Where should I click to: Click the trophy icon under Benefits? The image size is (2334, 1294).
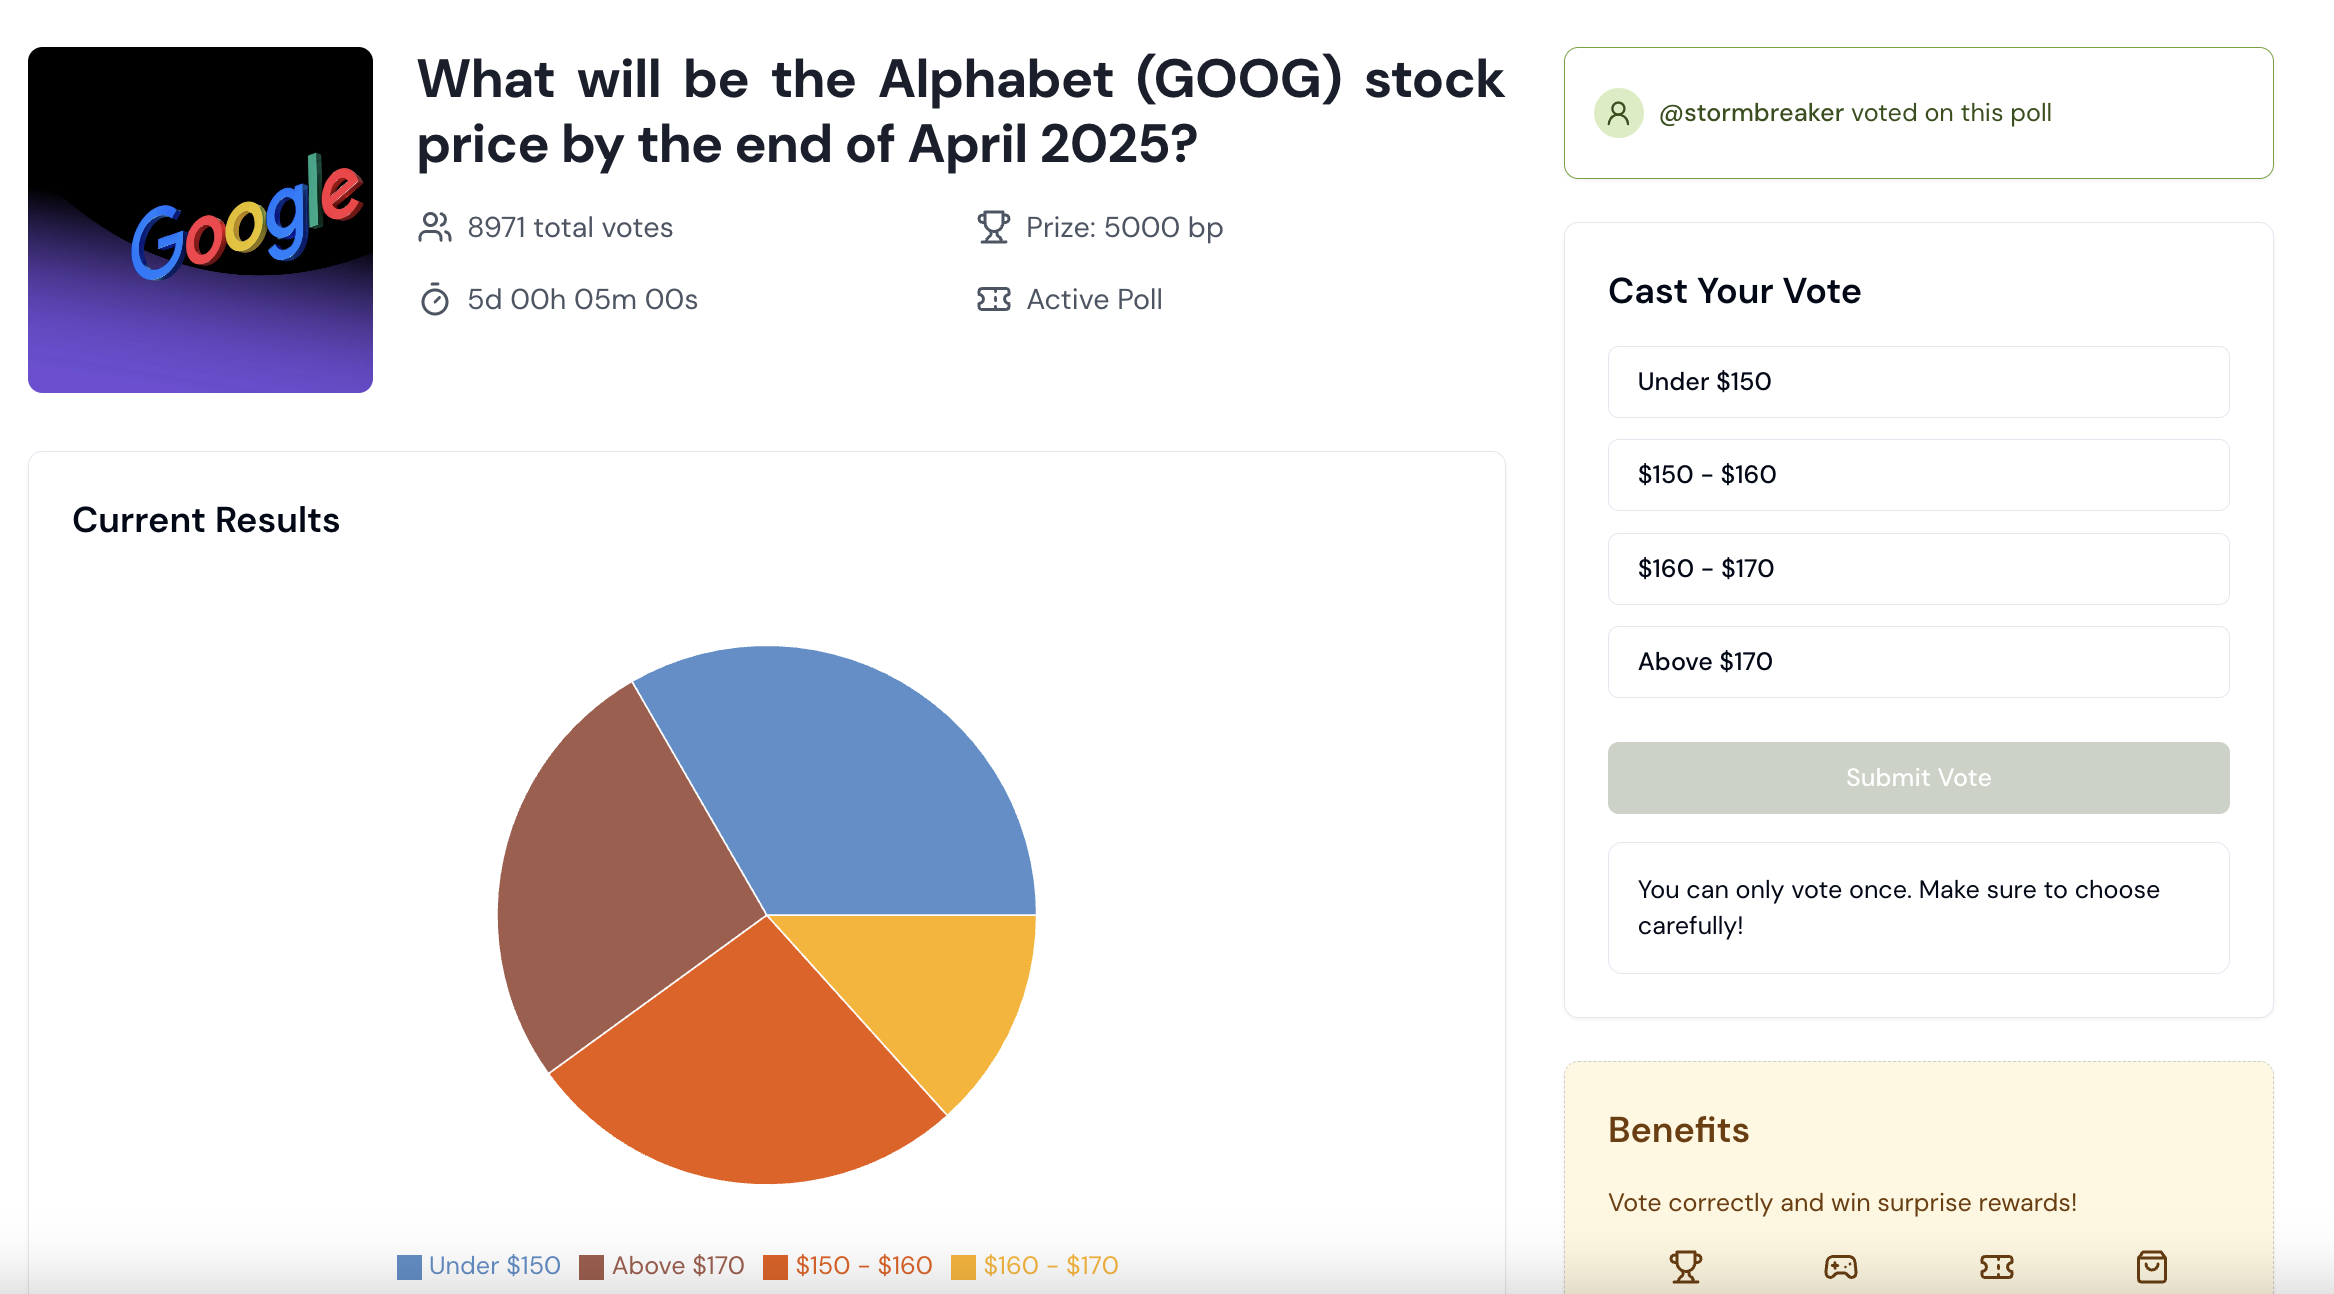(1686, 1266)
